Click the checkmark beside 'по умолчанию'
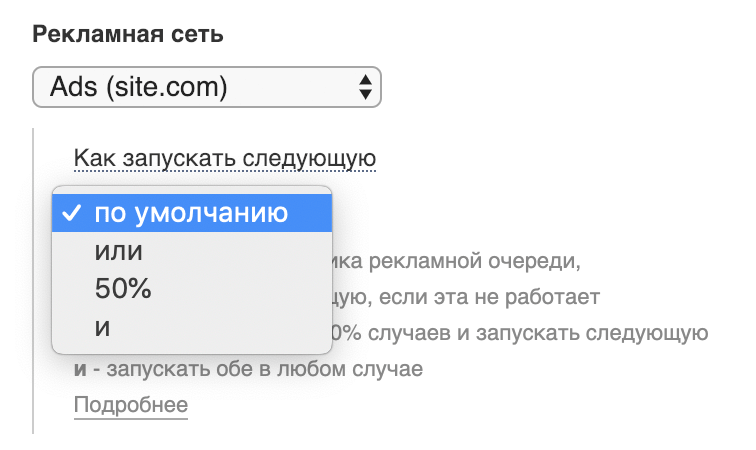 (x=71, y=213)
